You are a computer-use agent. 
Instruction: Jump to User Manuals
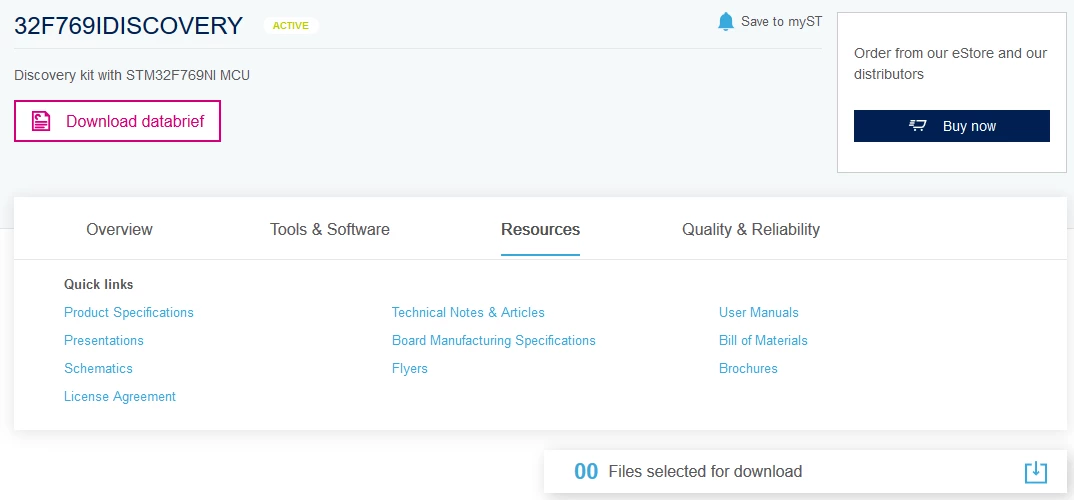pyautogui.click(x=759, y=312)
